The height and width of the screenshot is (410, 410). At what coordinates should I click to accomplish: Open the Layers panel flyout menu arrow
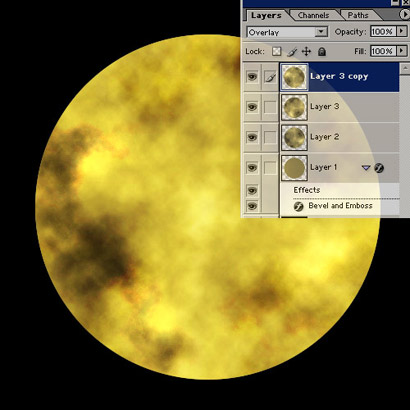click(404, 15)
